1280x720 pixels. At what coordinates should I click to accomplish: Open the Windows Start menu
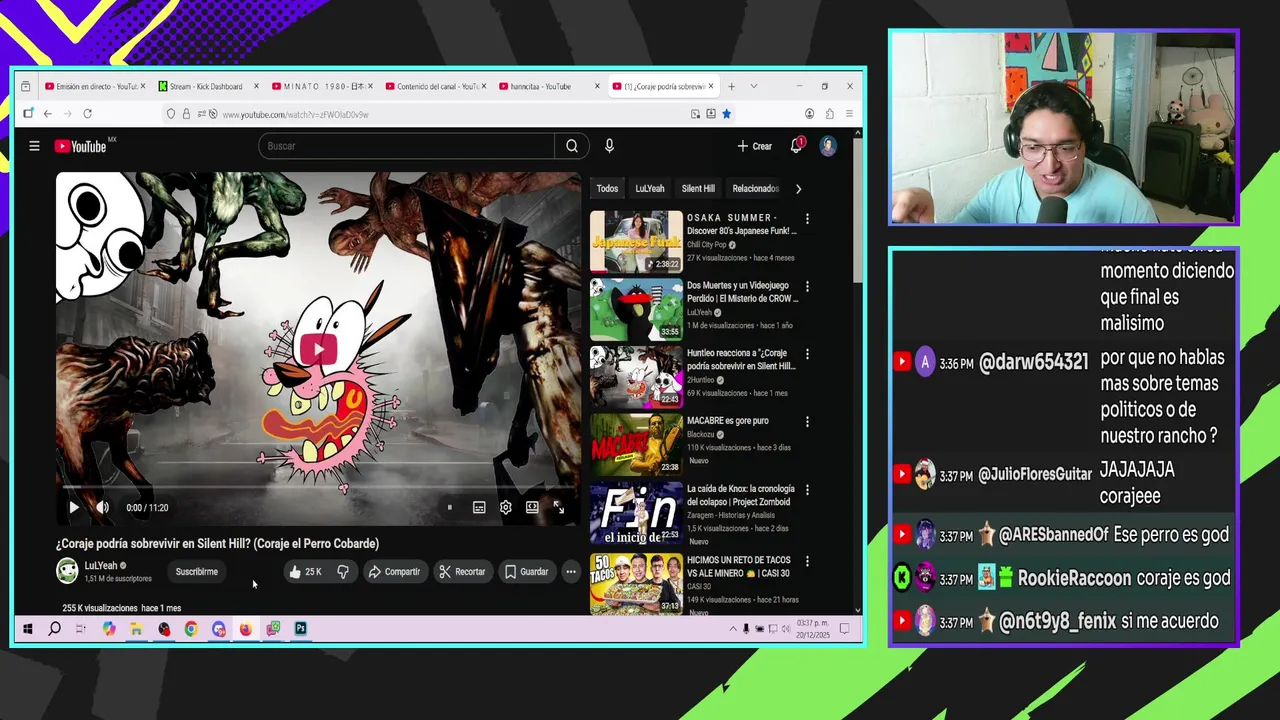click(x=28, y=629)
